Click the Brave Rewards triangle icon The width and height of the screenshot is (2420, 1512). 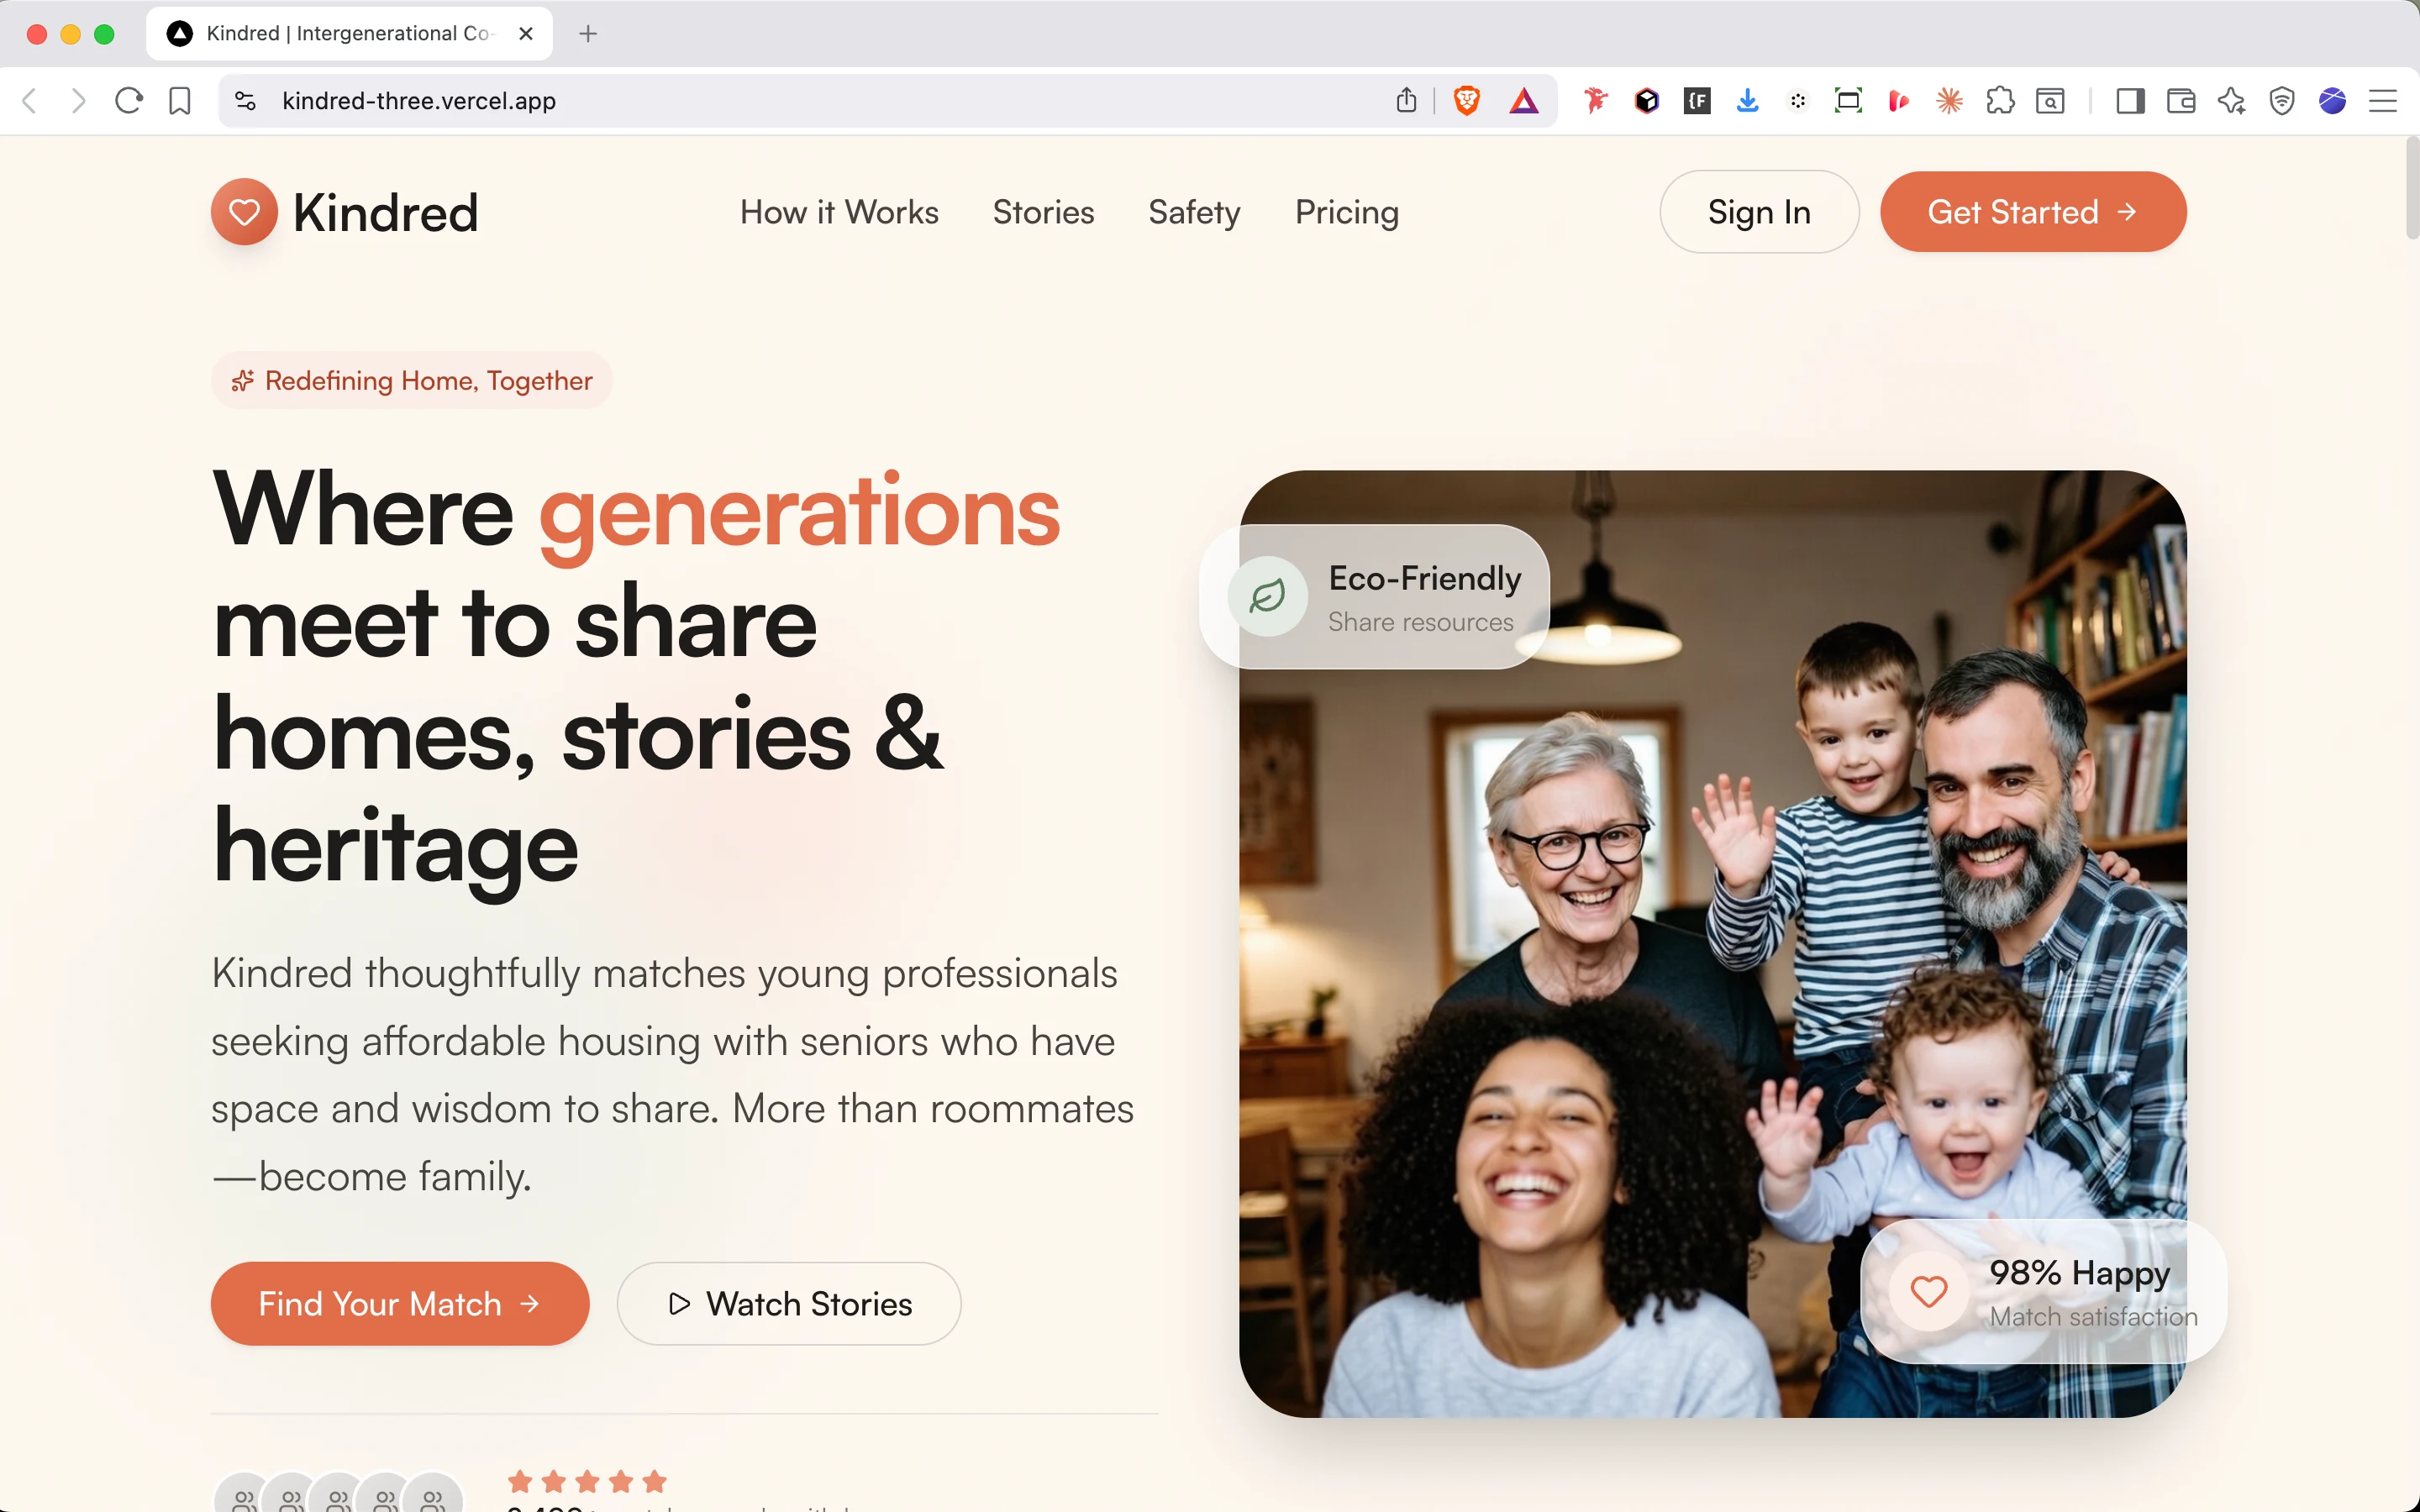(1523, 101)
